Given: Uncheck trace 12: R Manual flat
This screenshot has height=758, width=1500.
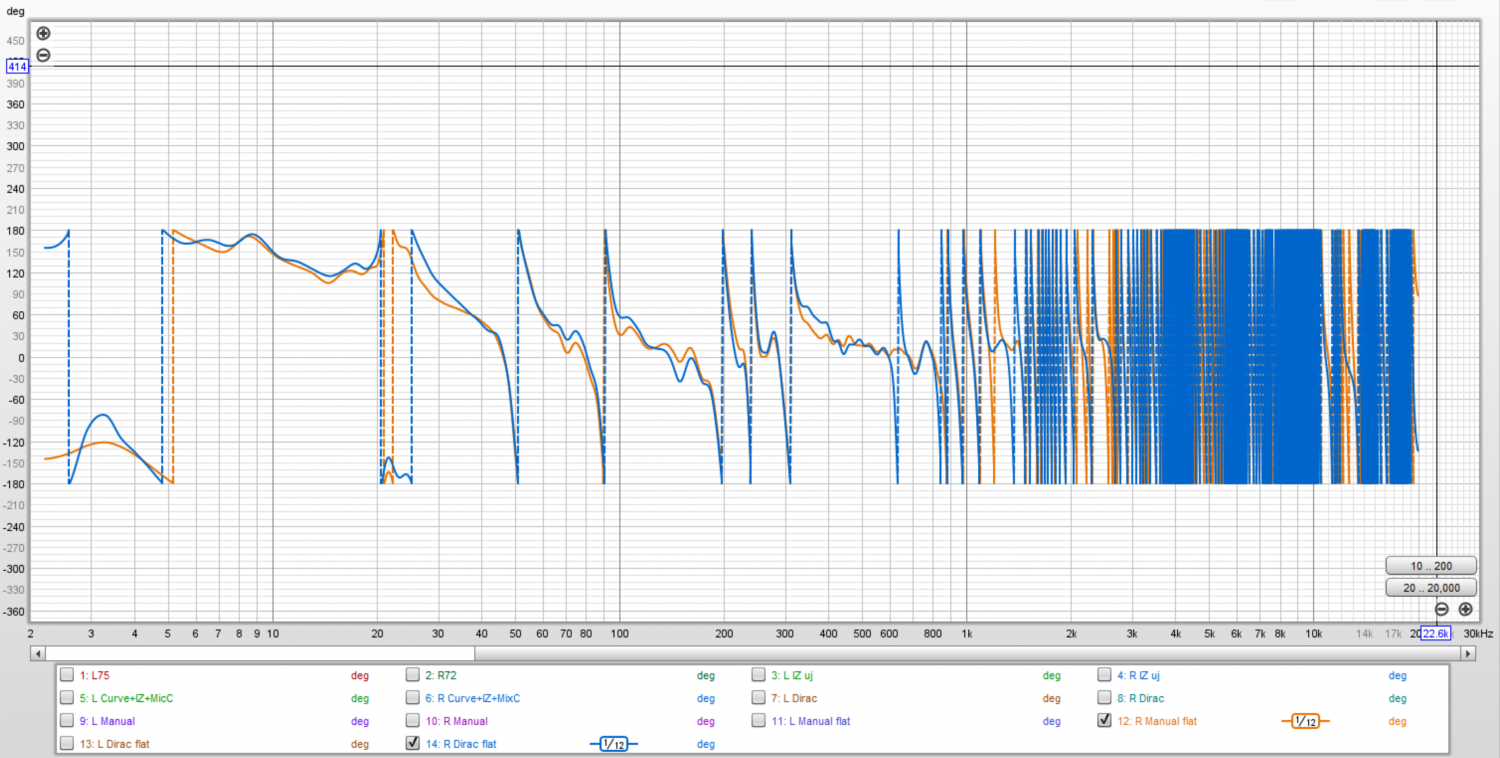Looking at the screenshot, I should tap(1105, 721).
